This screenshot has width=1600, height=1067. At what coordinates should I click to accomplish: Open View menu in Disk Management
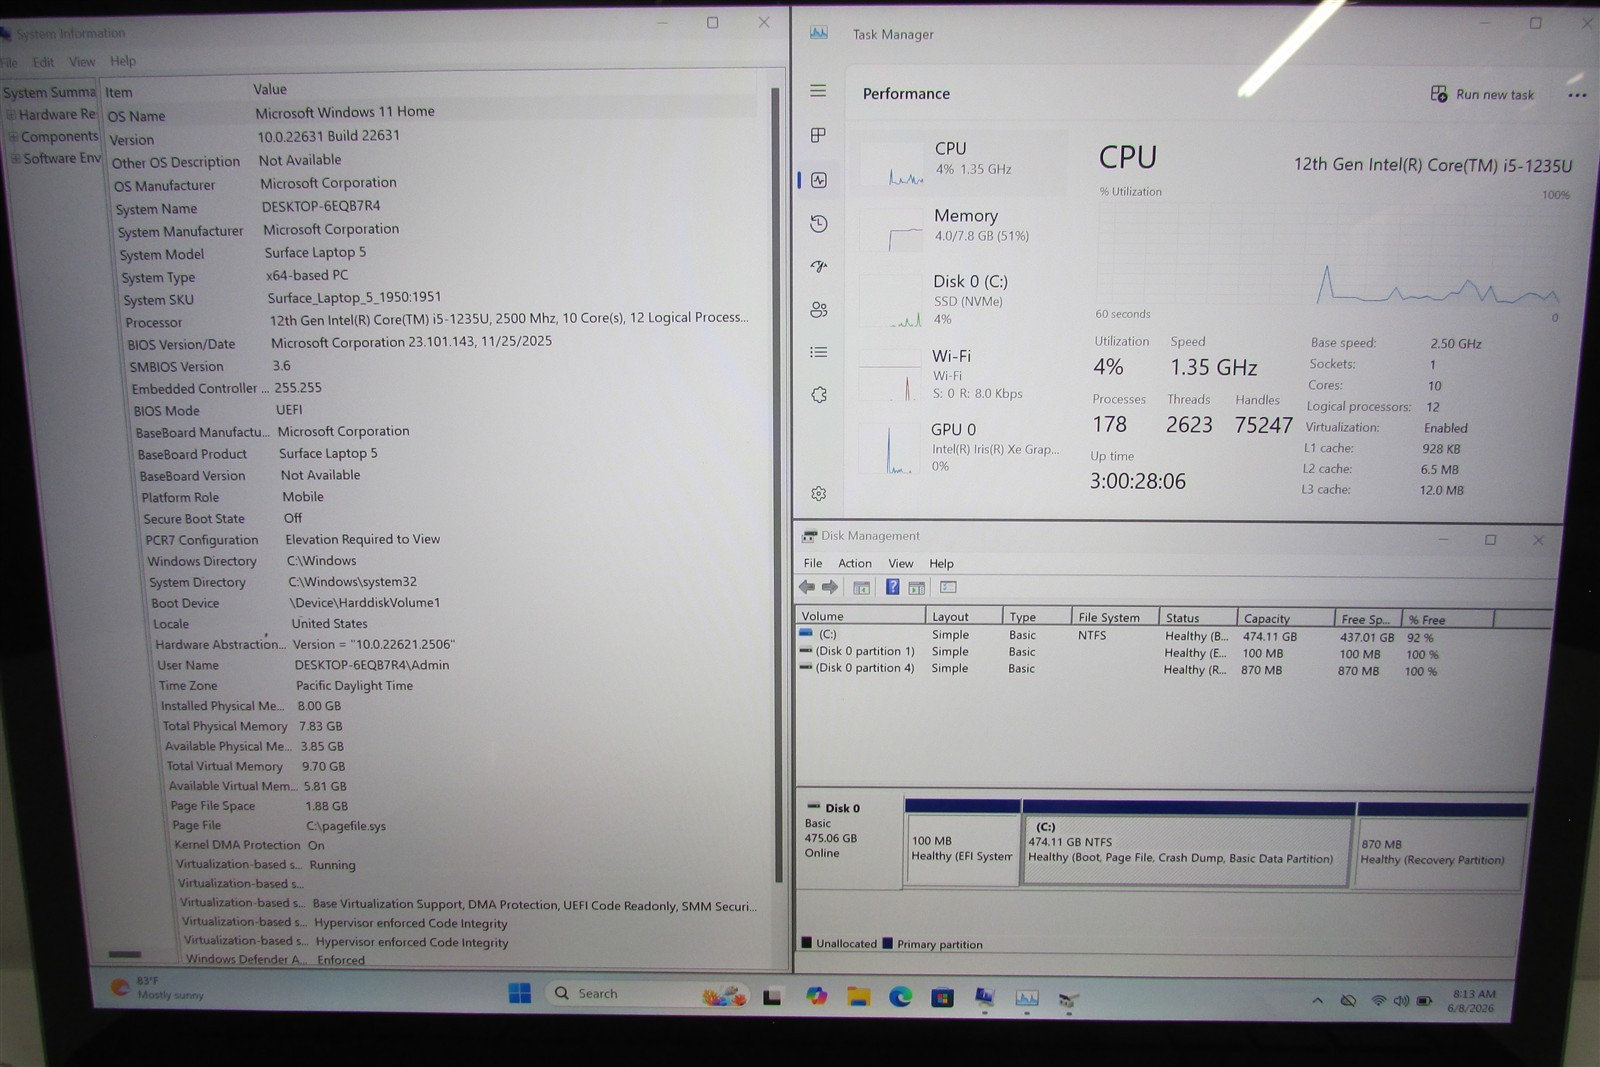(x=901, y=563)
